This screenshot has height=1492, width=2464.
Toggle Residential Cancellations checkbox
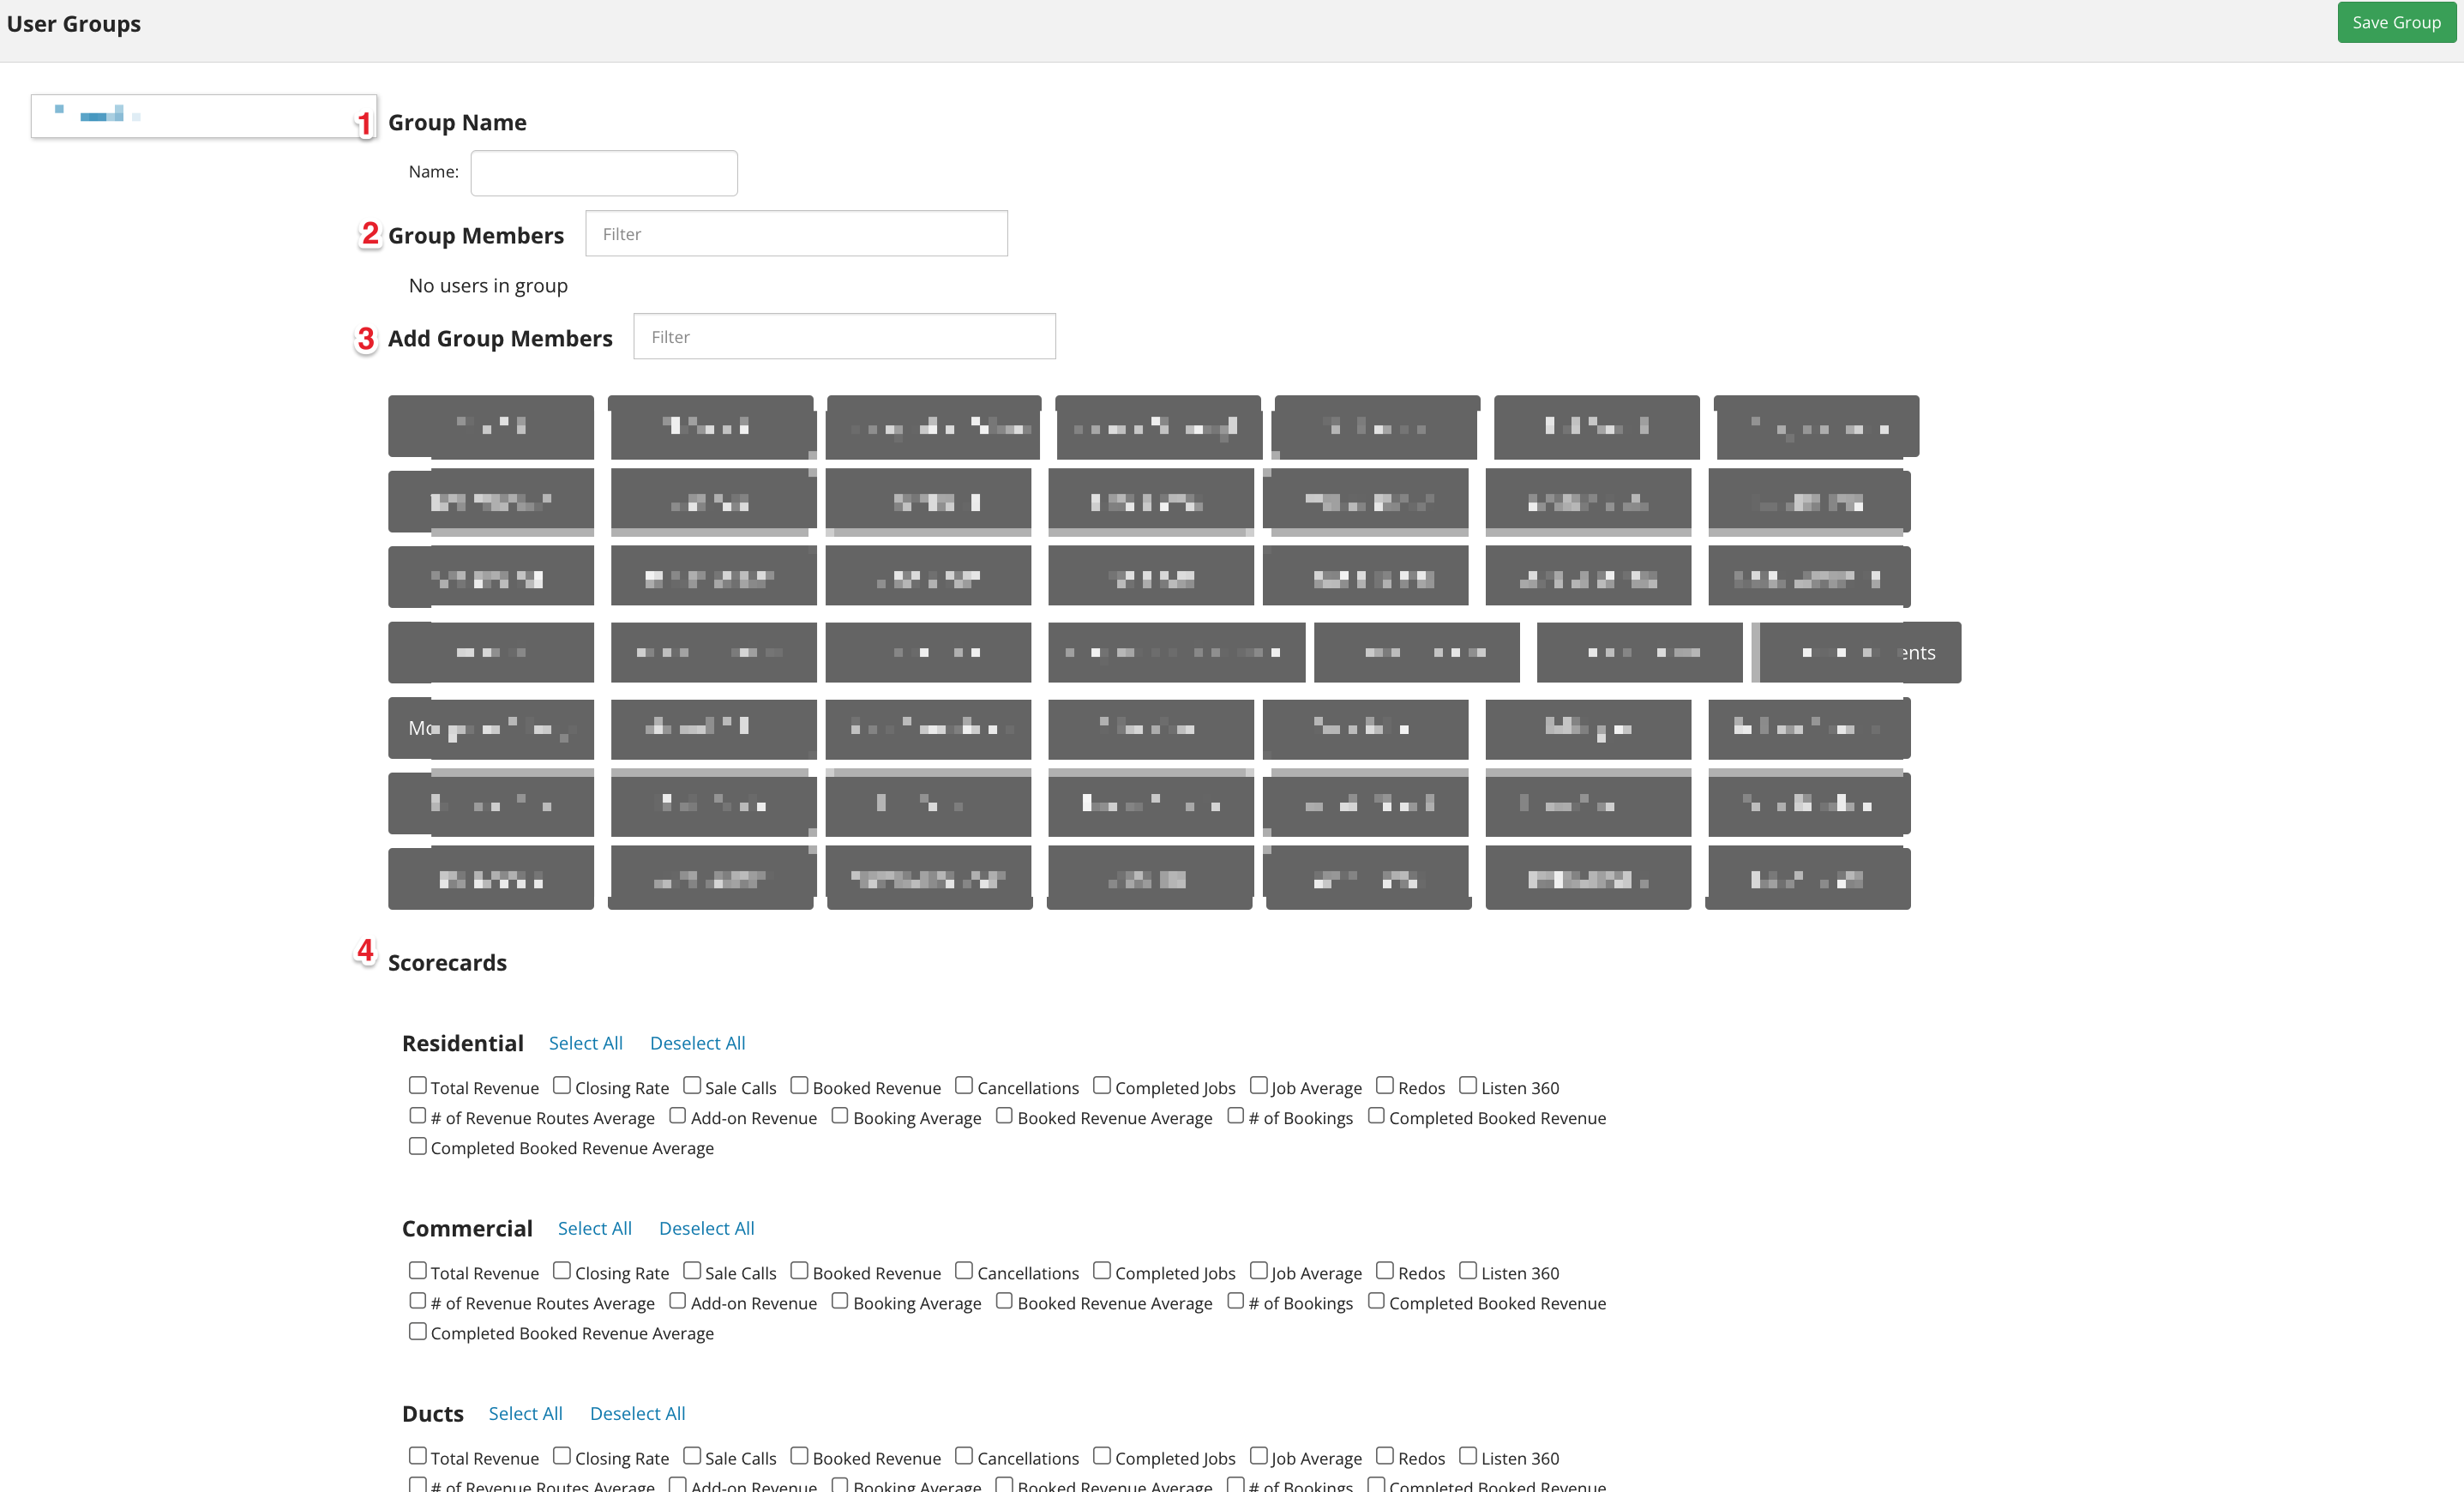click(964, 1085)
